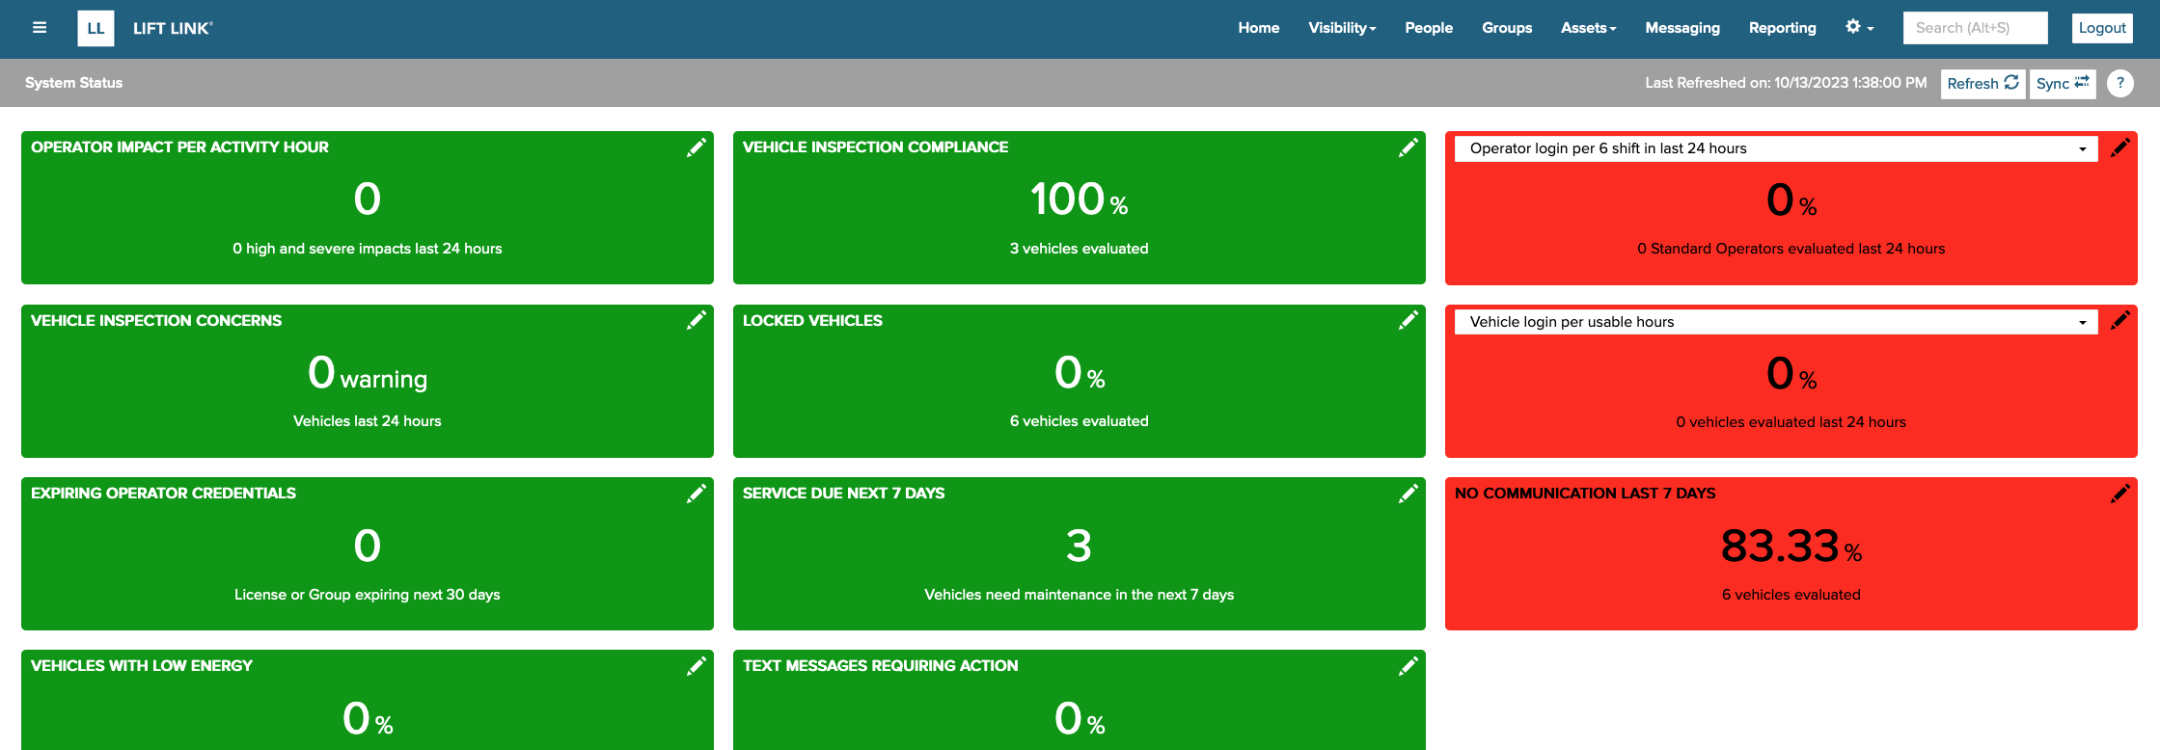Viewport: 2160px width, 750px height.
Task: Click '0 high and severe impacts last 24 hours'
Action: click(x=367, y=248)
